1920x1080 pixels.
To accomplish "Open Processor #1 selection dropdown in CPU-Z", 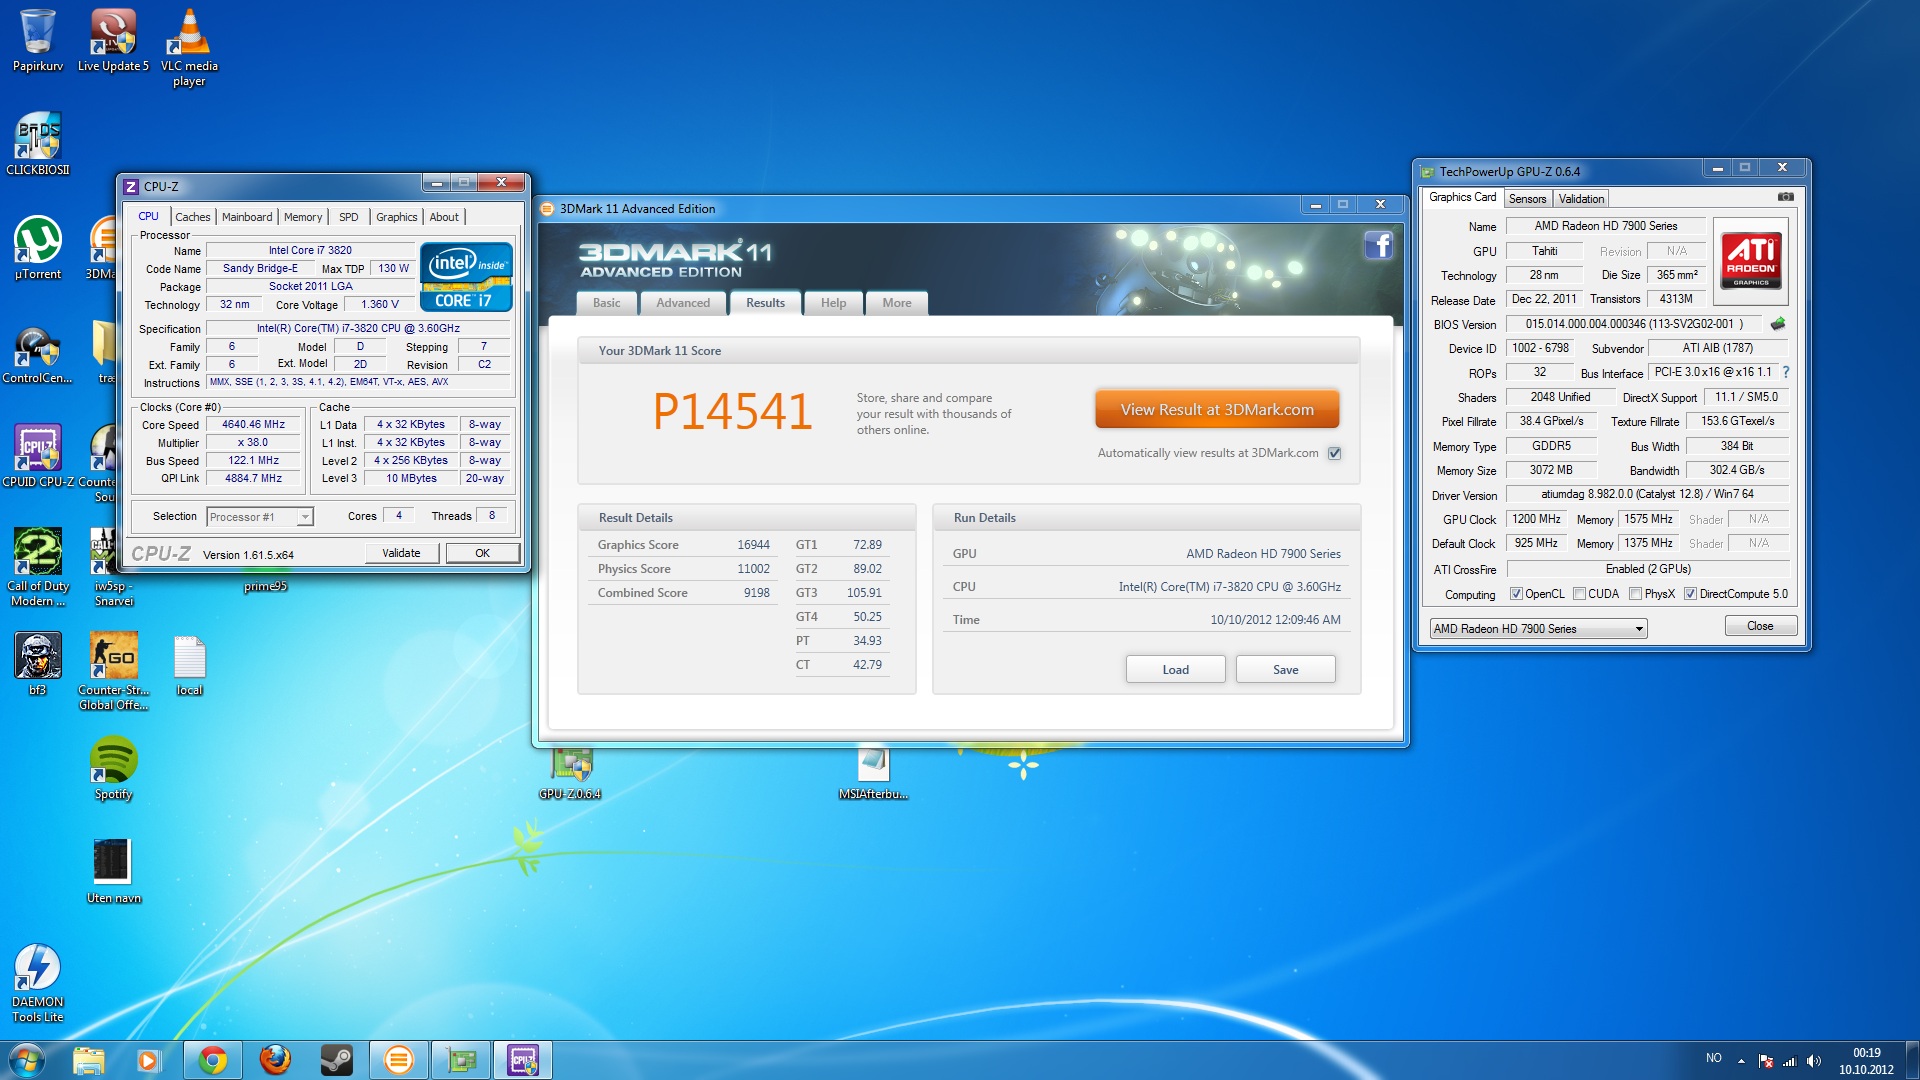I will click(x=260, y=517).
